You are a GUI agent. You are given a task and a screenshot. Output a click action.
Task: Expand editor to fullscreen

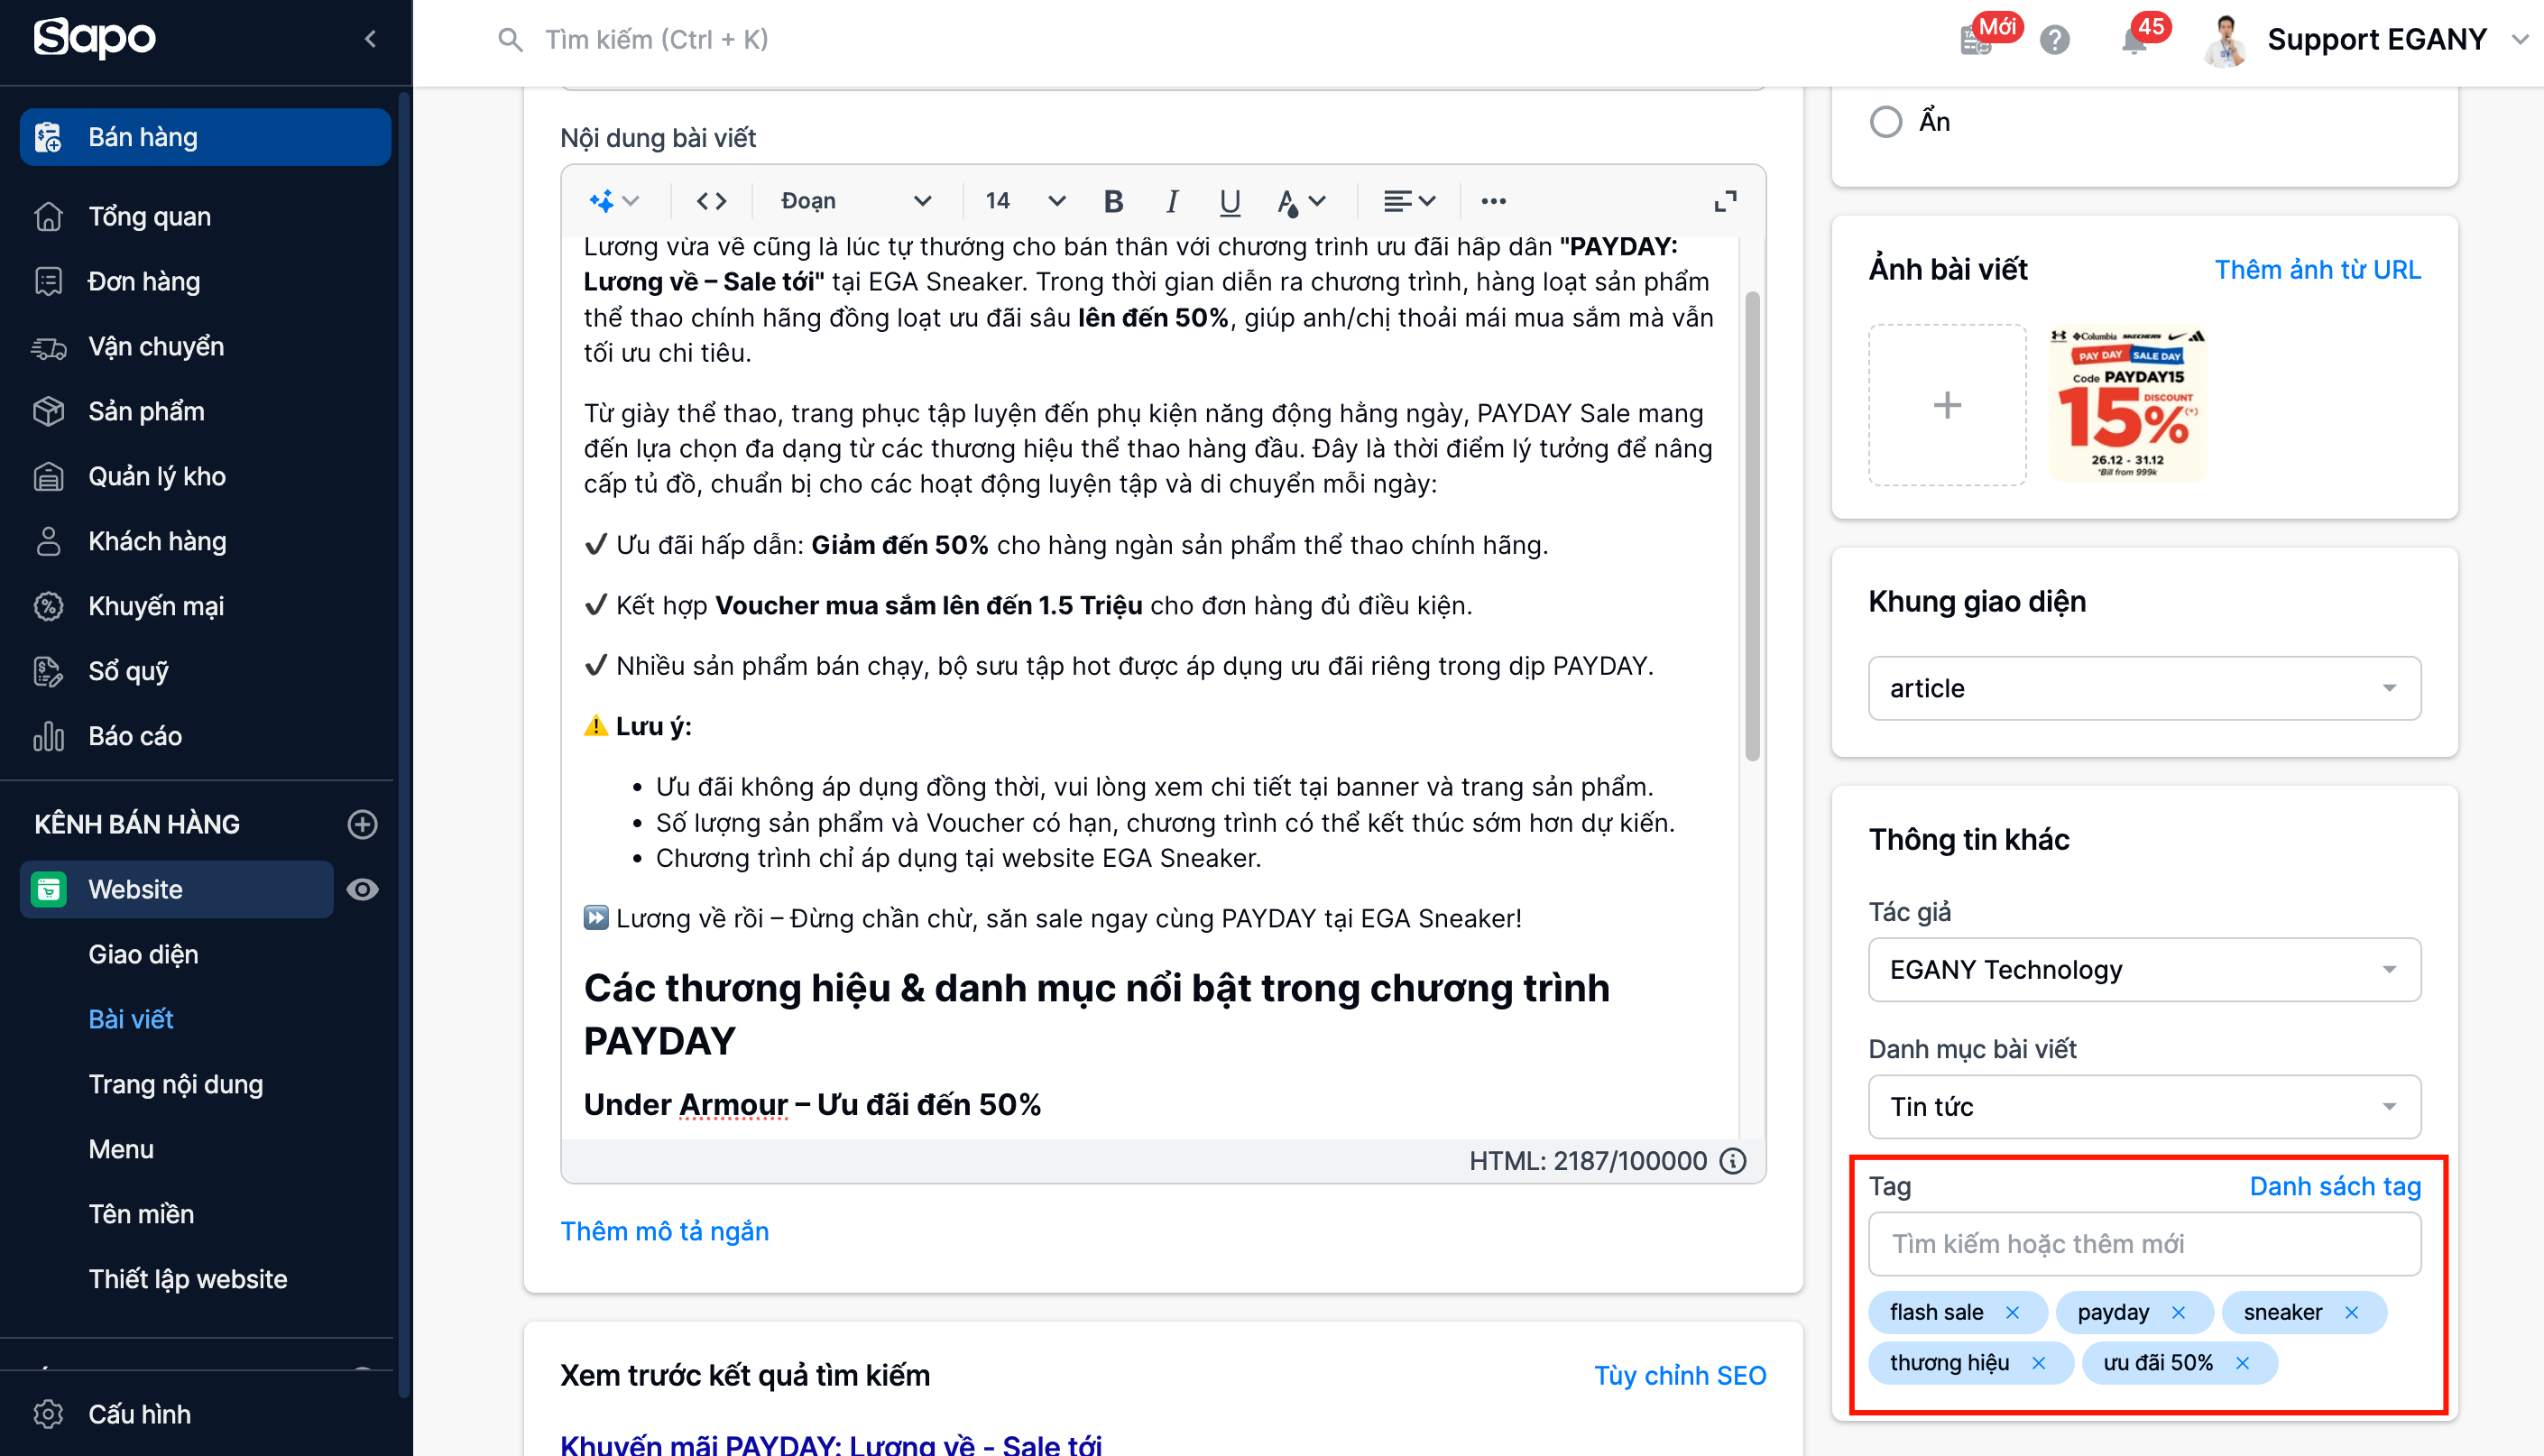pos(1725,201)
